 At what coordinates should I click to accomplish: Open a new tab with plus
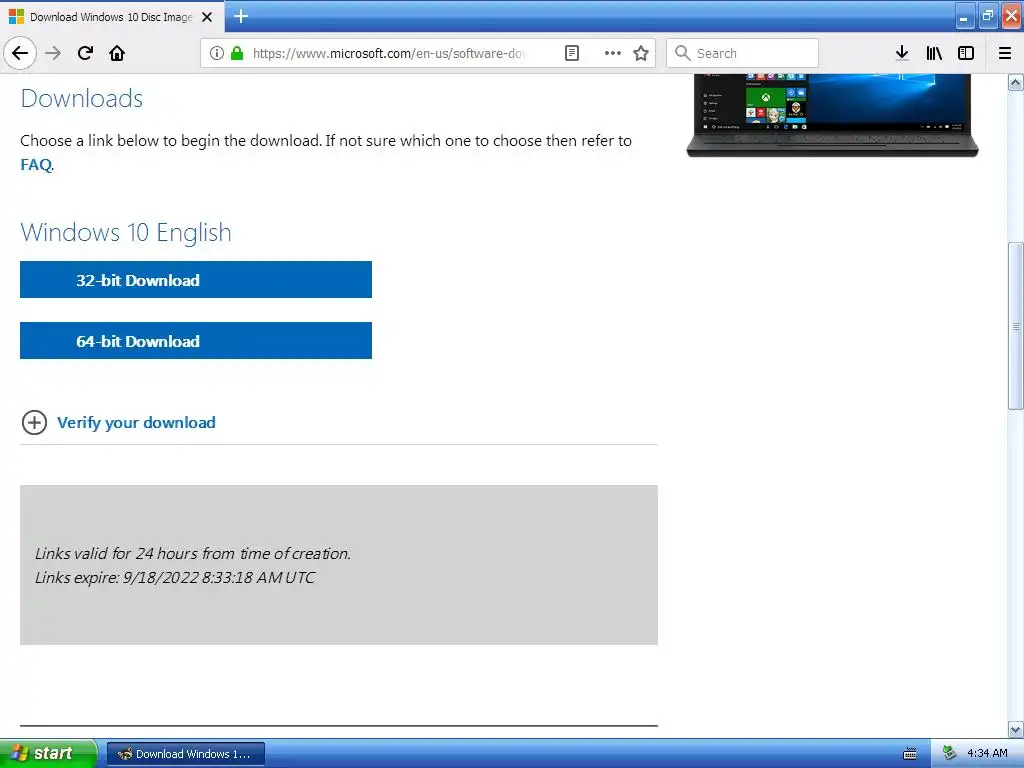(241, 16)
